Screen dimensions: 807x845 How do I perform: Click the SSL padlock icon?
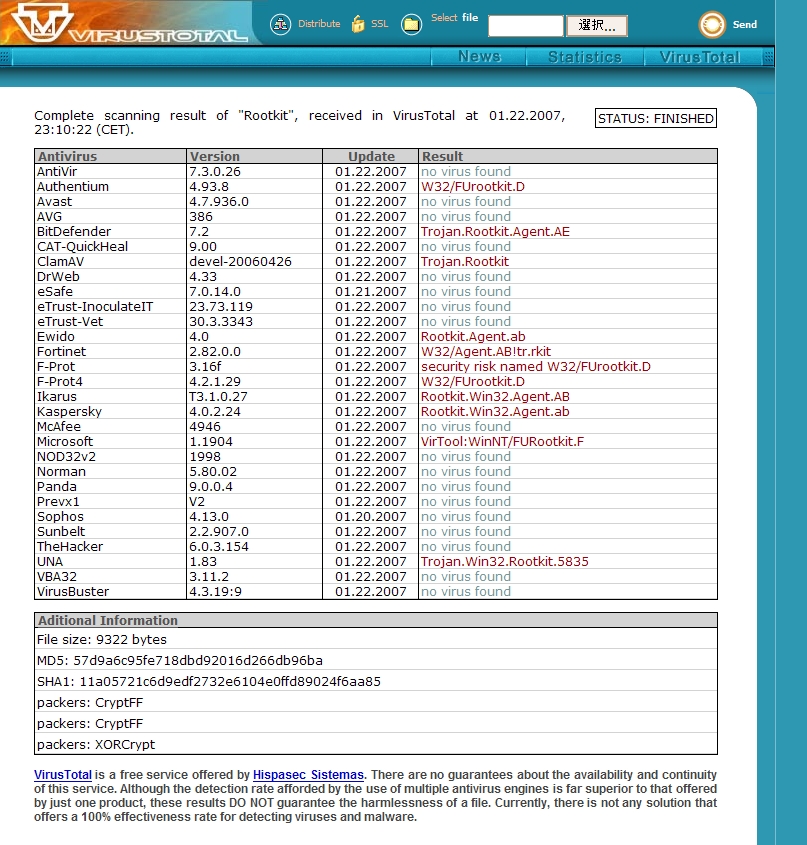[358, 24]
